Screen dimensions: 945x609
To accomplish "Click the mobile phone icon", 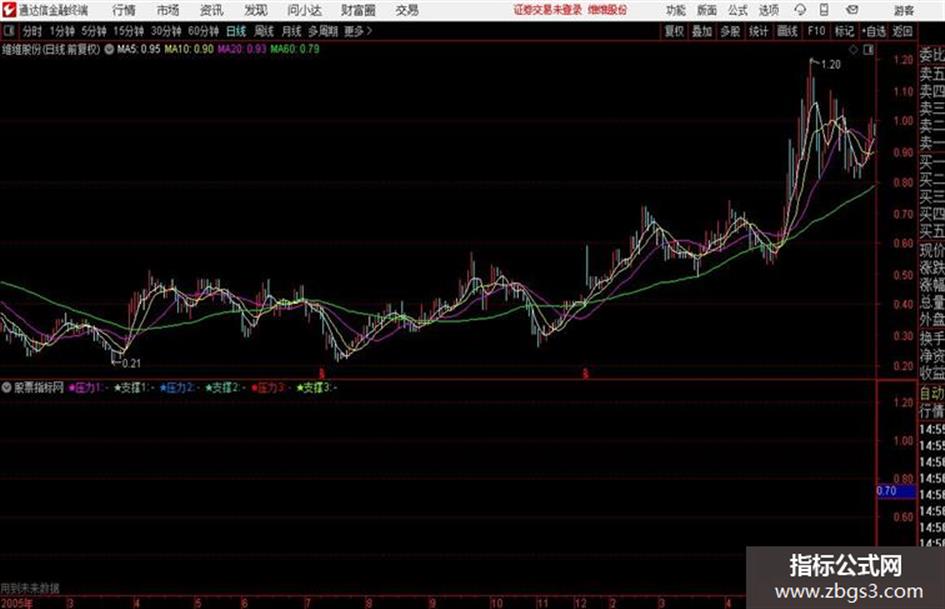I will pos(824,10).
